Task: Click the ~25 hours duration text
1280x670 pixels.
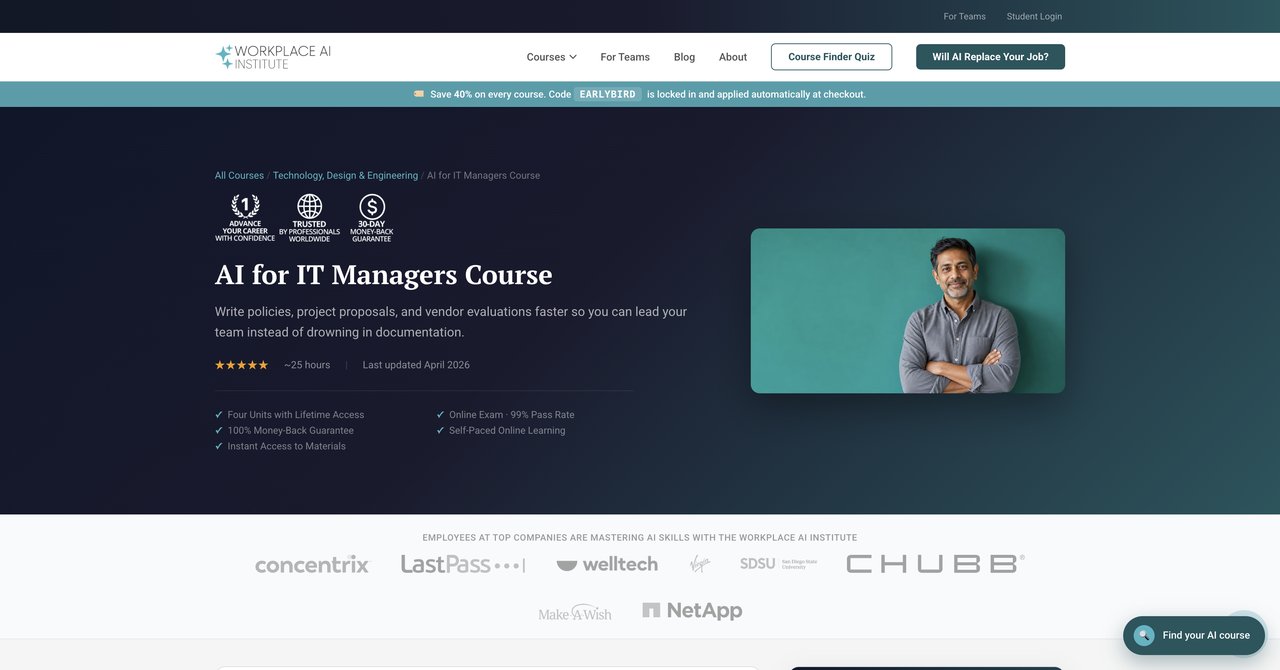Action: tap(307, 365)
